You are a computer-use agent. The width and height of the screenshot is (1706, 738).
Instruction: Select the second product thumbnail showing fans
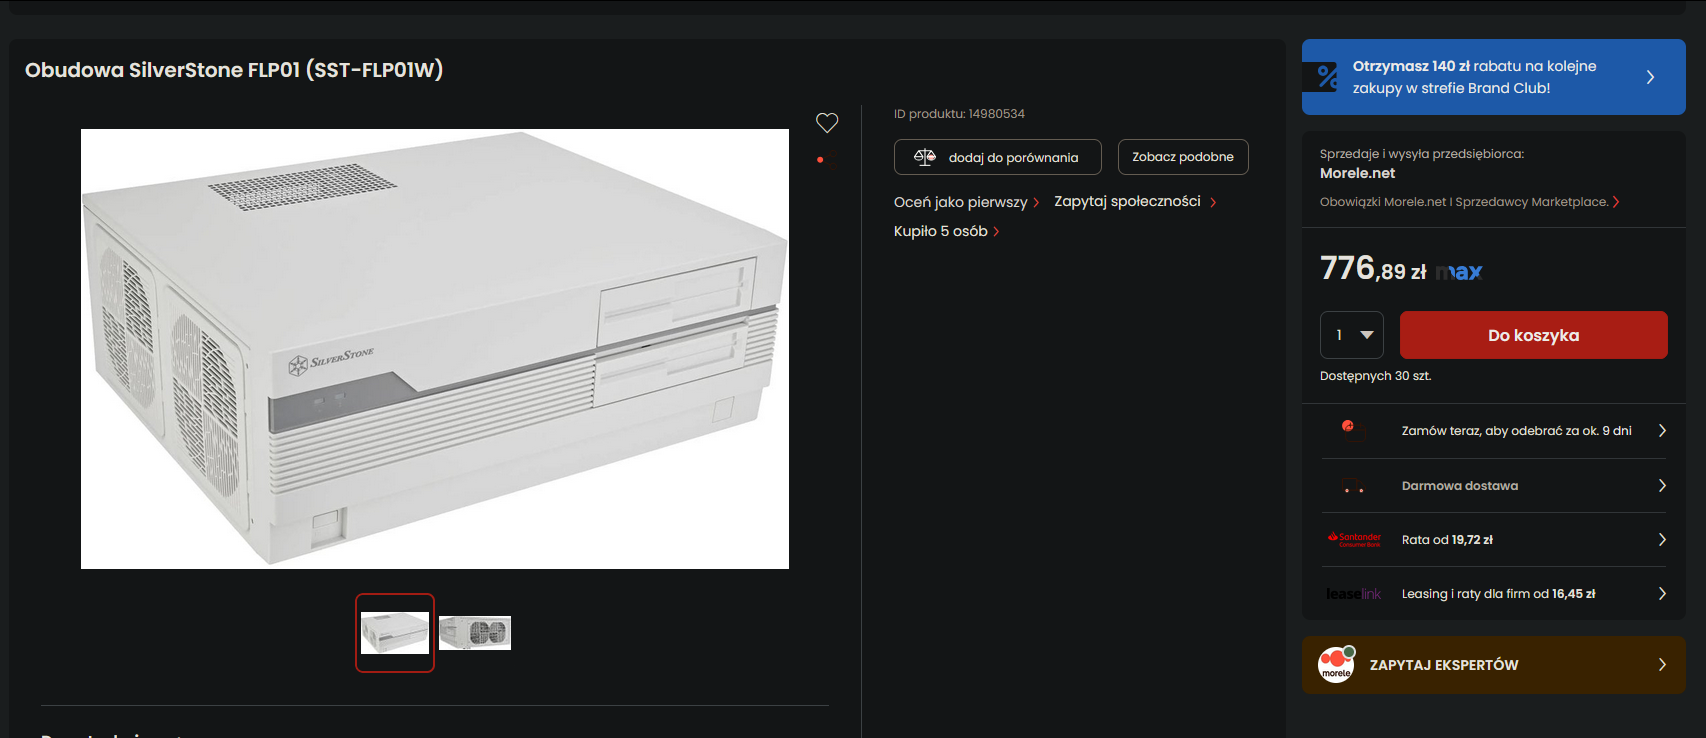475,633
